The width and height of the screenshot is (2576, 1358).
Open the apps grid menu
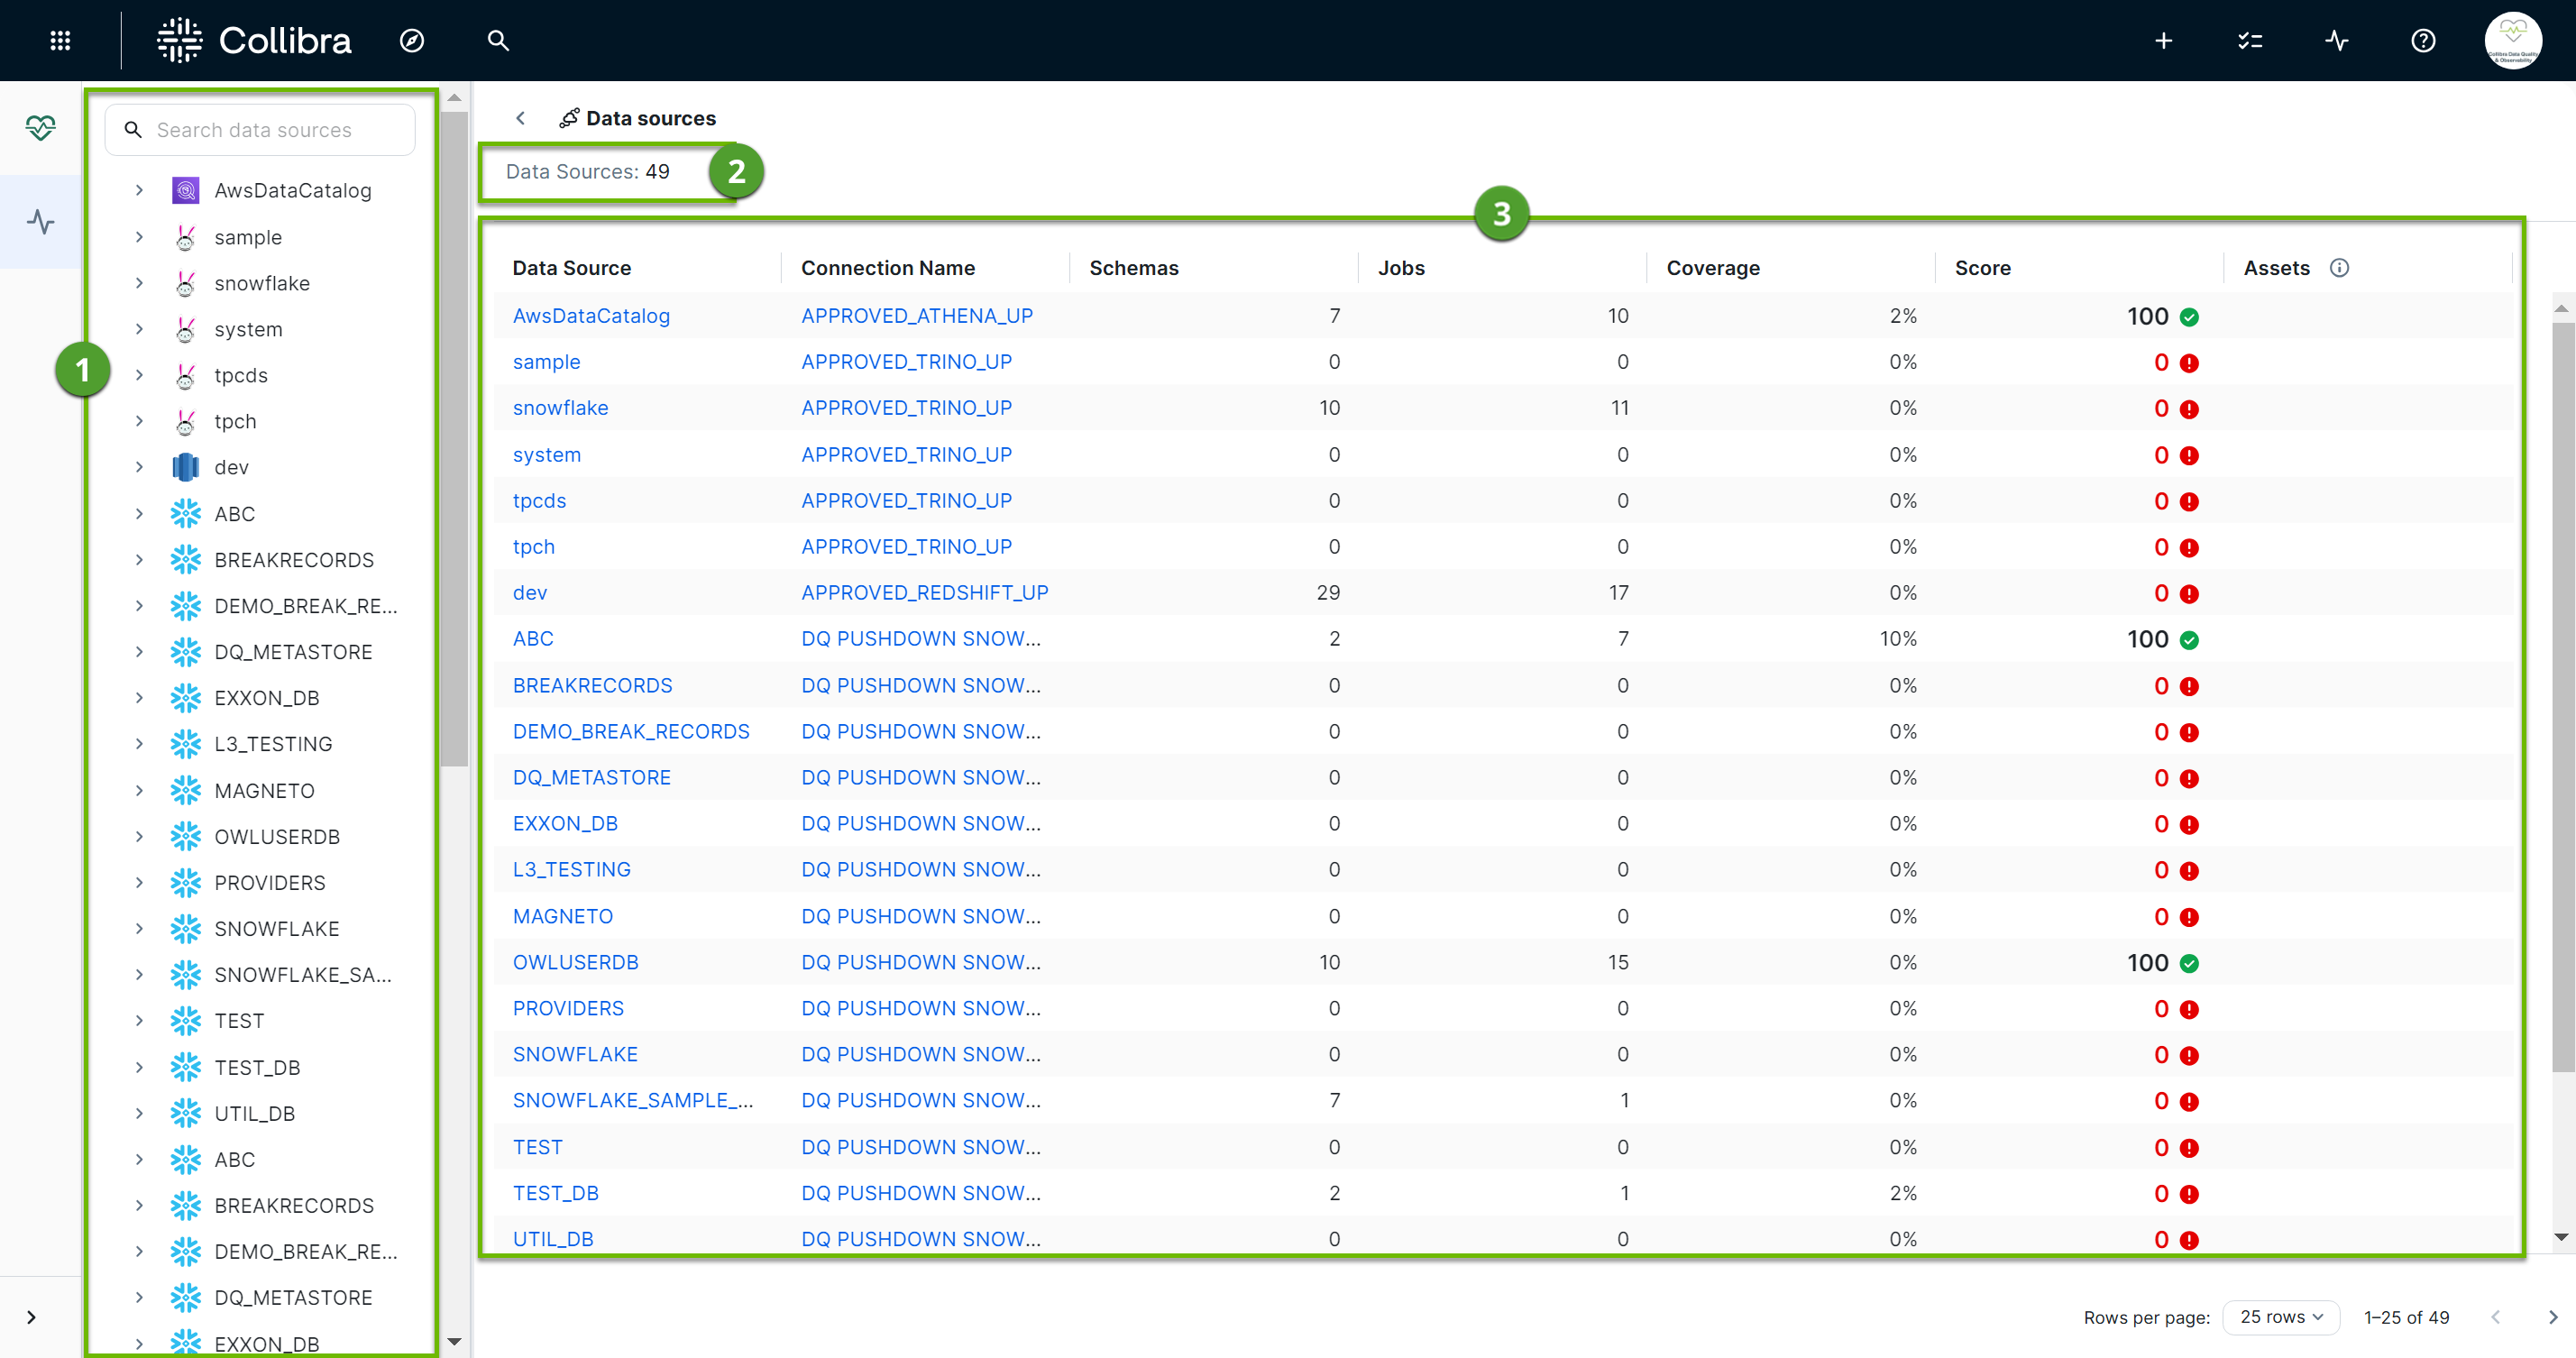(x=60, y=40)
